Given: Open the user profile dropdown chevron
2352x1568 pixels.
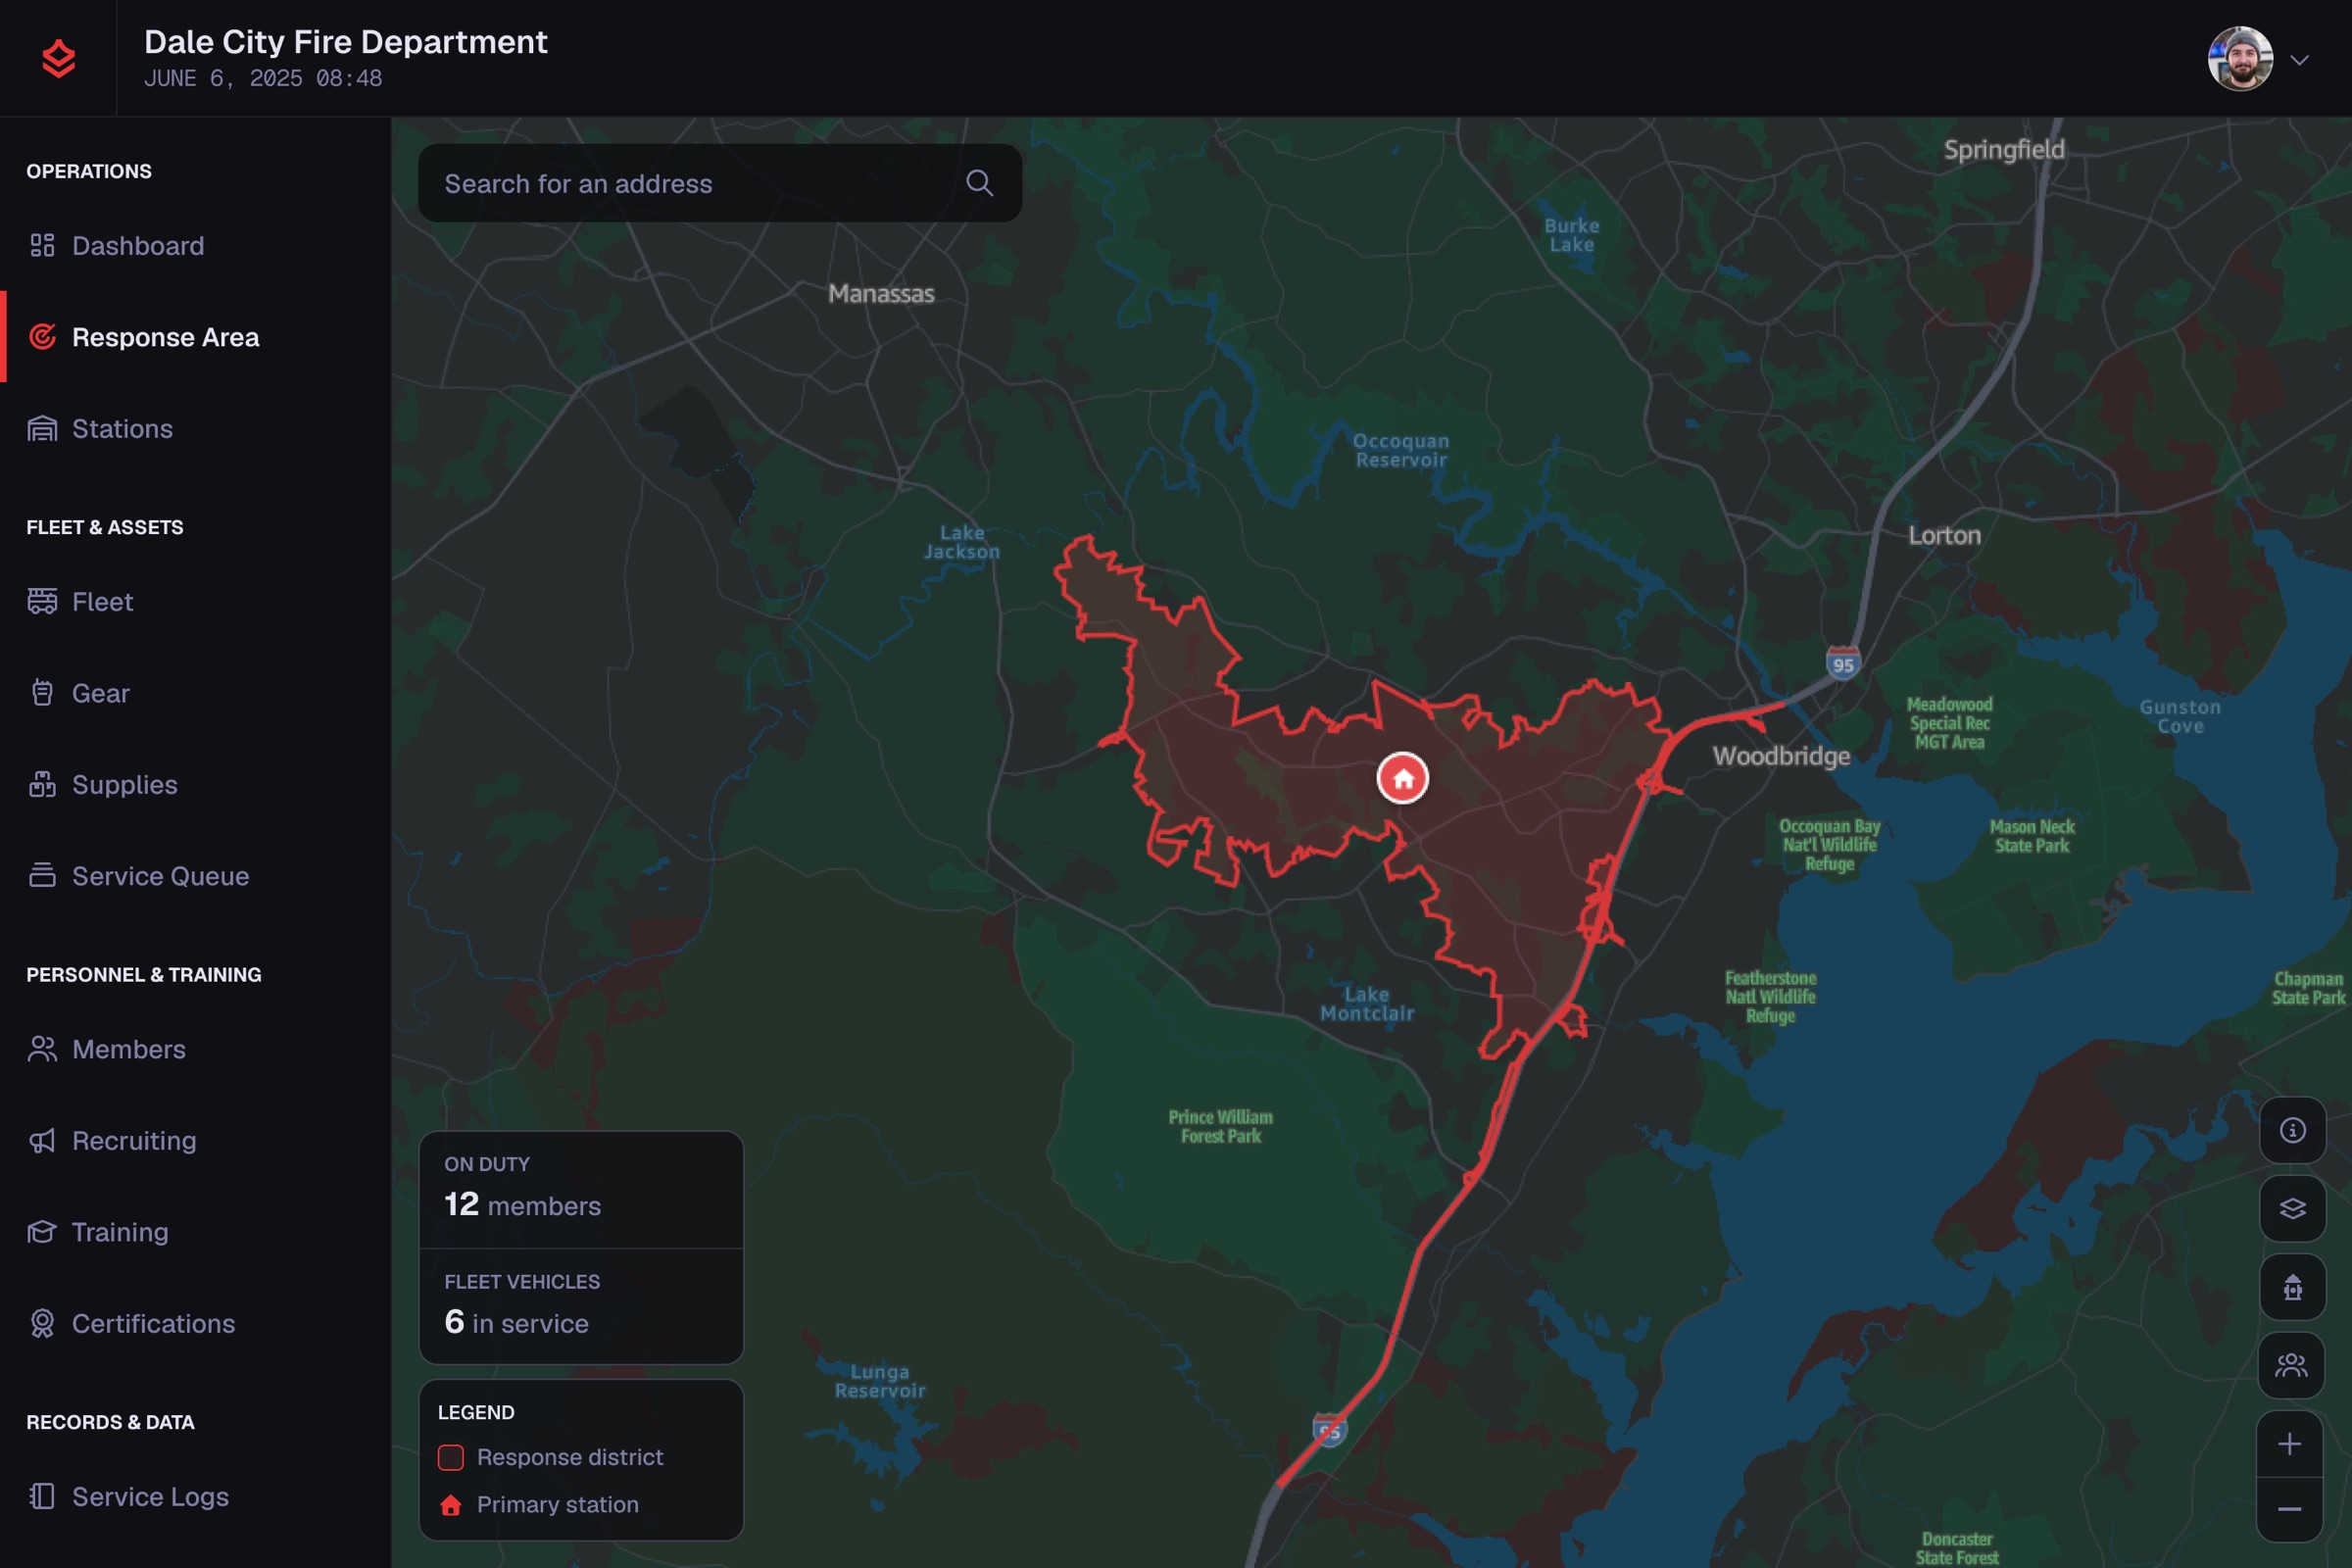Looking at the screenshot, I should (x=2299, y=60).
